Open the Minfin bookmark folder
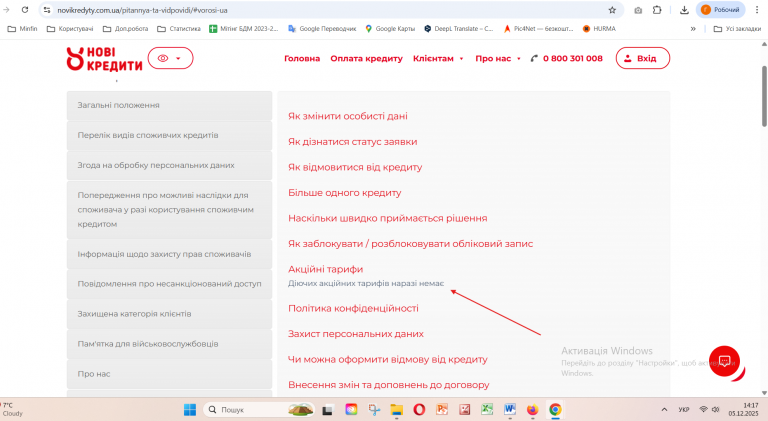Image resolution: width=768 pixels, height=421 pixels. (x=23, y=29)
